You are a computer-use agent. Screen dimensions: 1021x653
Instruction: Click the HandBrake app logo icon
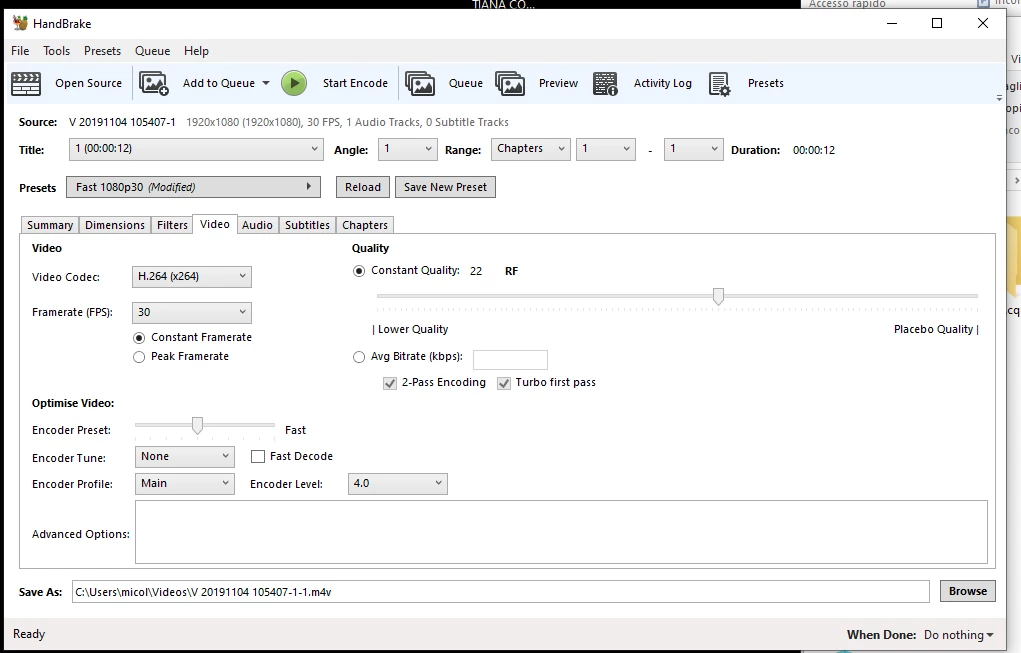(x=20, y=23)
